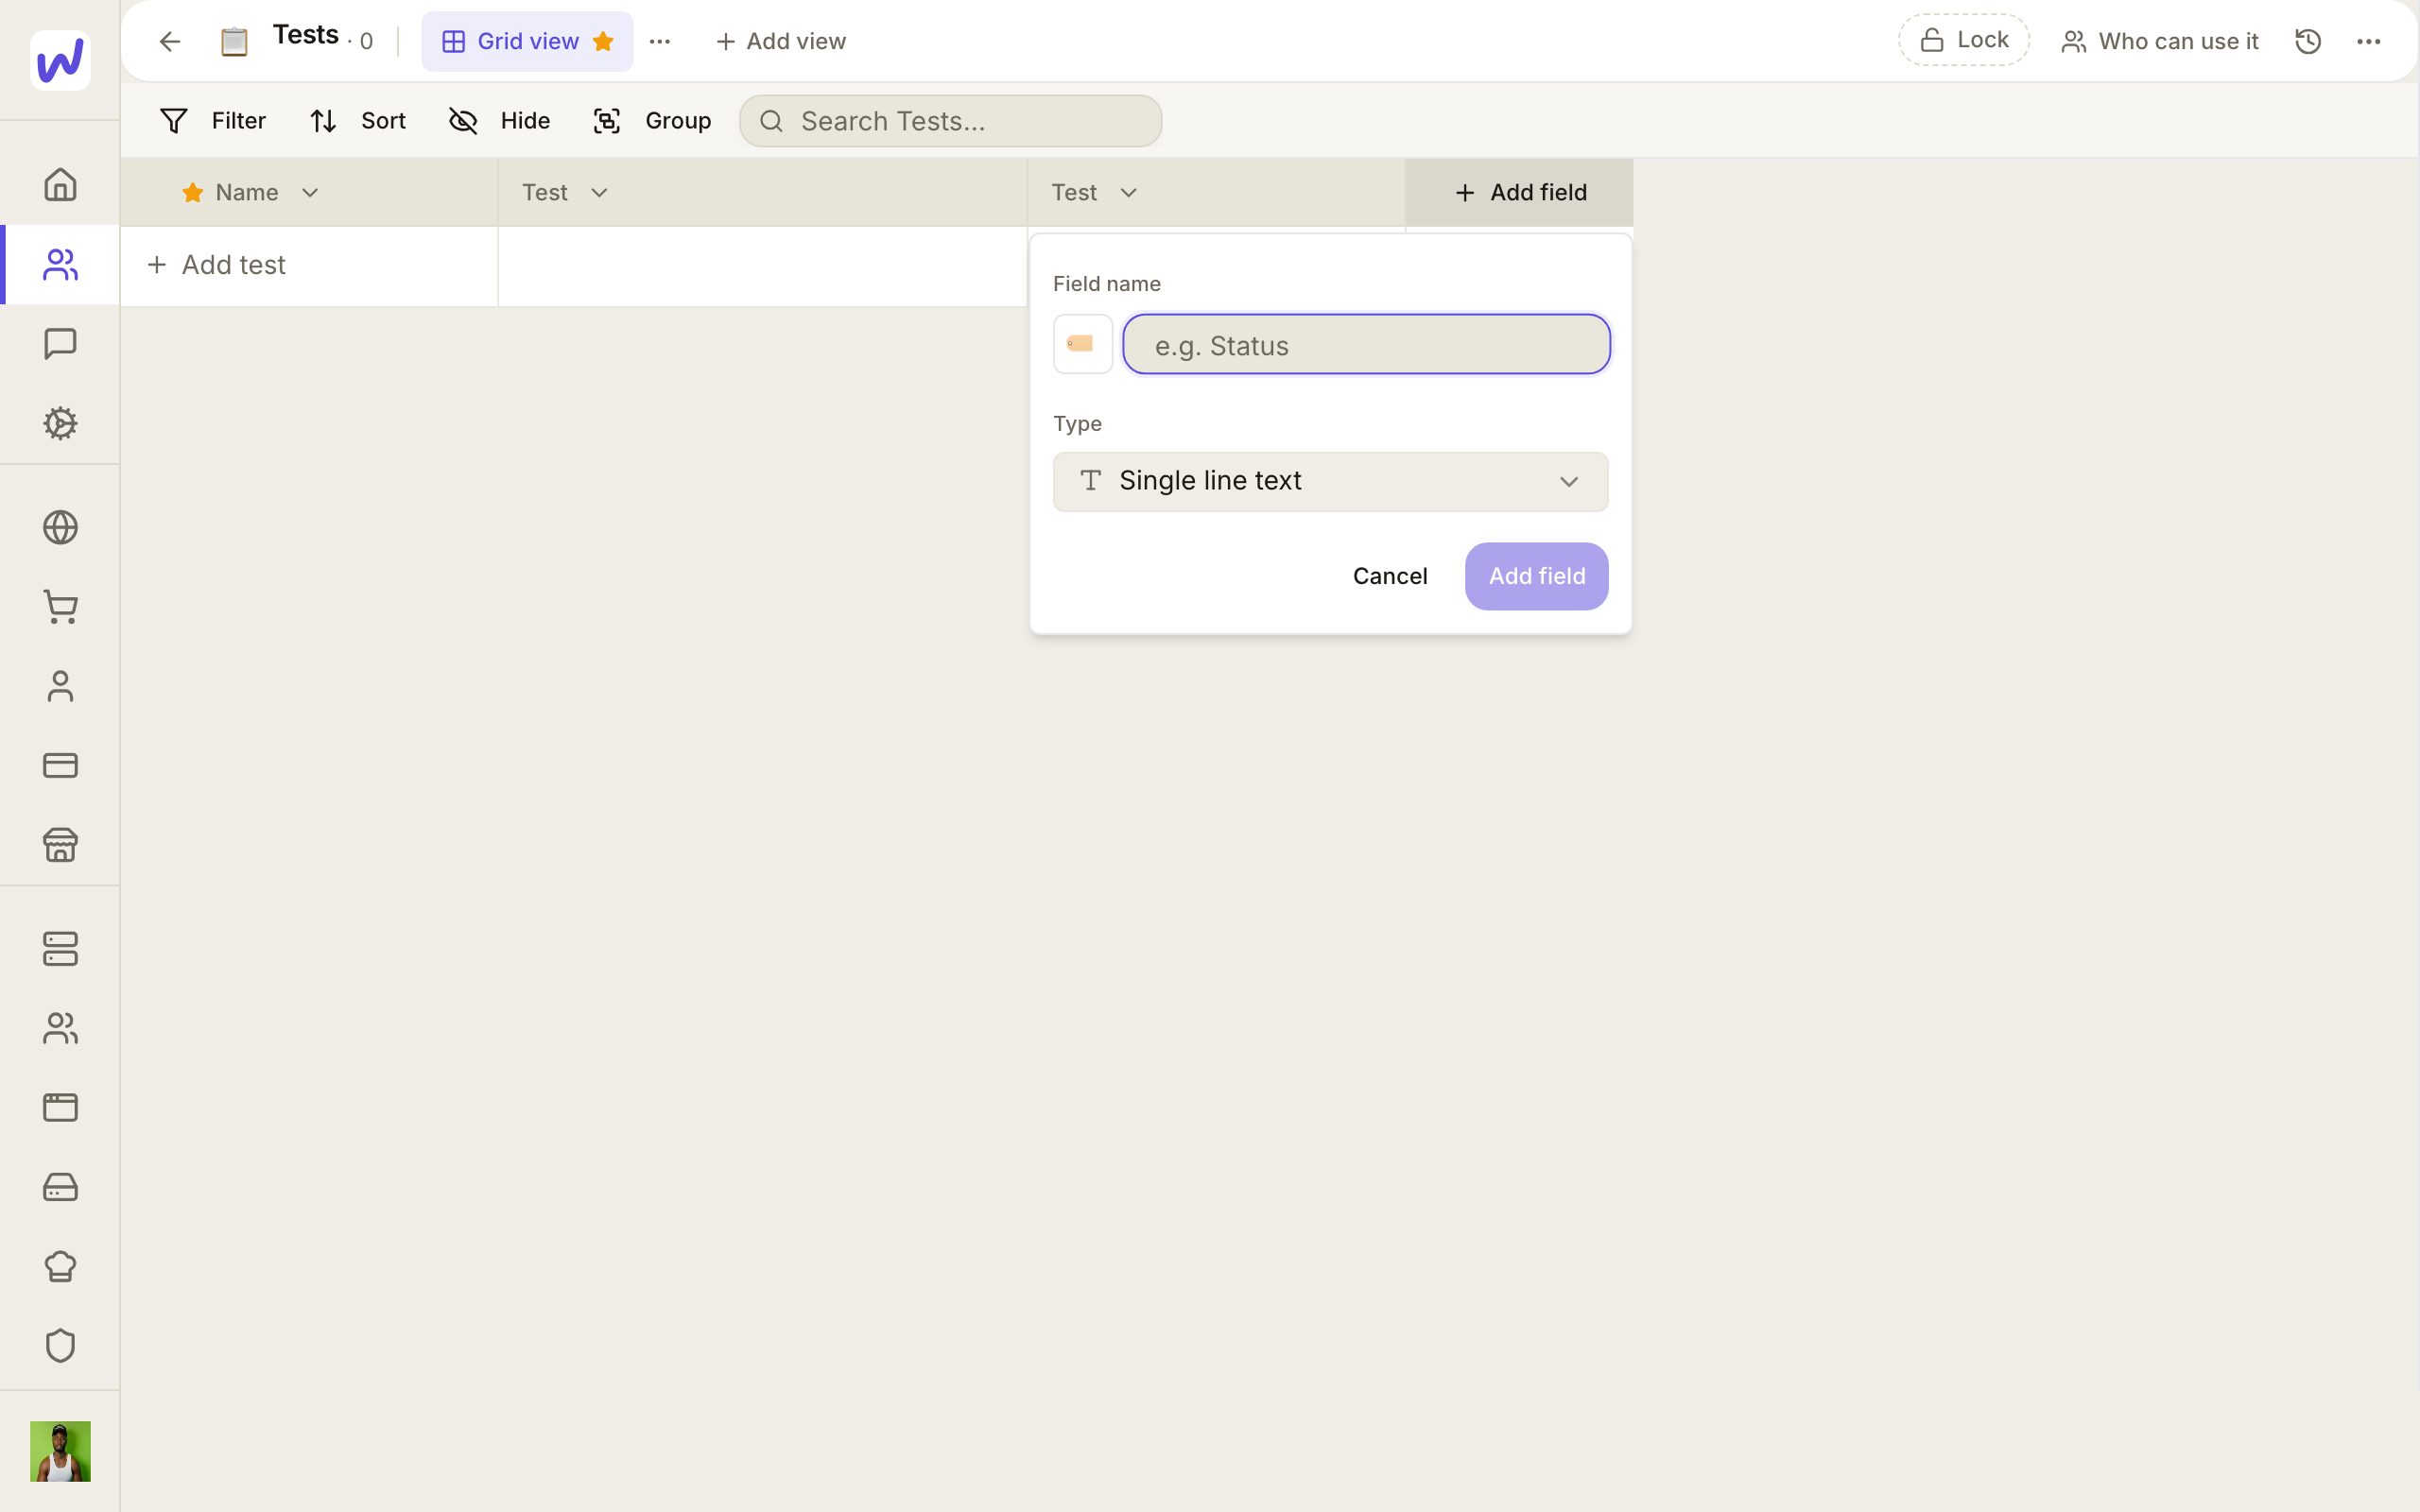
Task: Open Grid view options ellipsis
Action: (660, 41)
